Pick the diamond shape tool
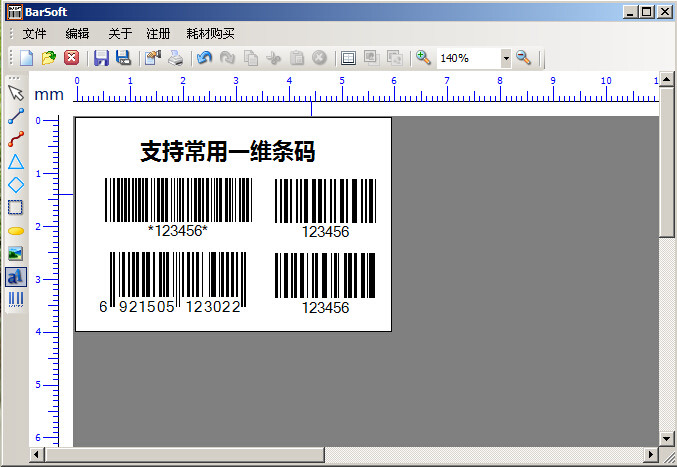 point(16,185)
